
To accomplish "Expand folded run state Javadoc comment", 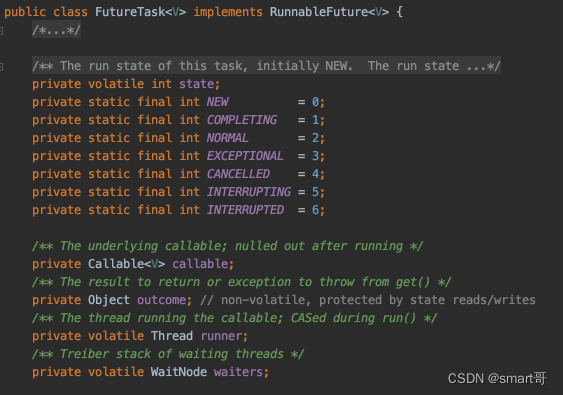I will (x=266, y=66).
